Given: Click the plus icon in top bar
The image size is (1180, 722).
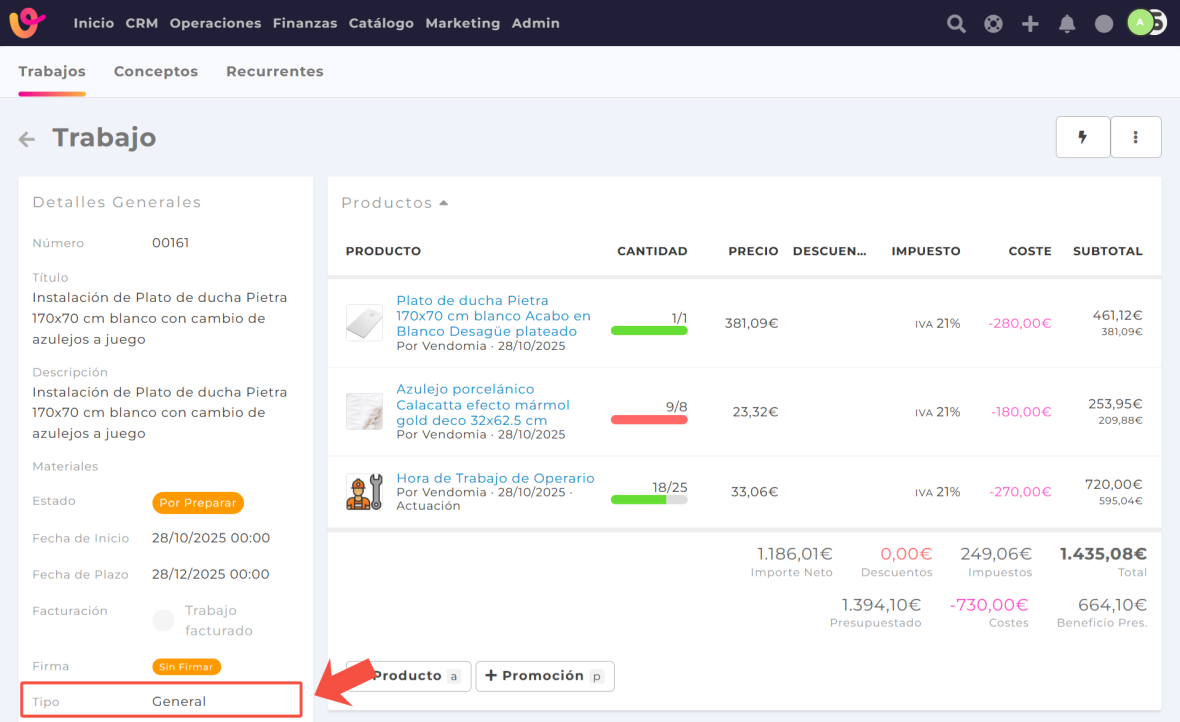Looking at the screenshot, I should [1030, 23].
